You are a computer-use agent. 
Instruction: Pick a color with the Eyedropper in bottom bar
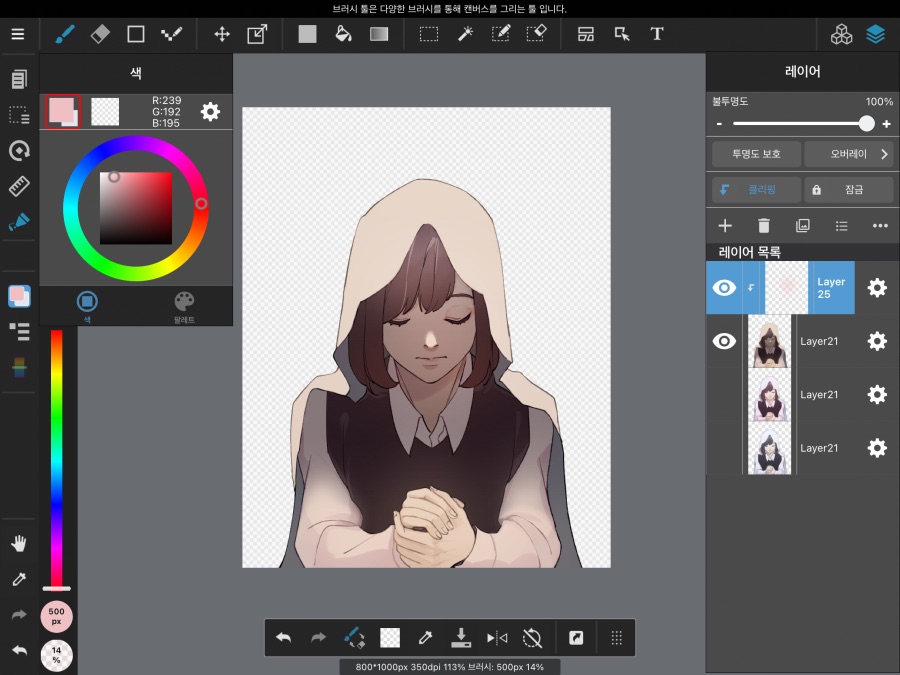(425, 637)
